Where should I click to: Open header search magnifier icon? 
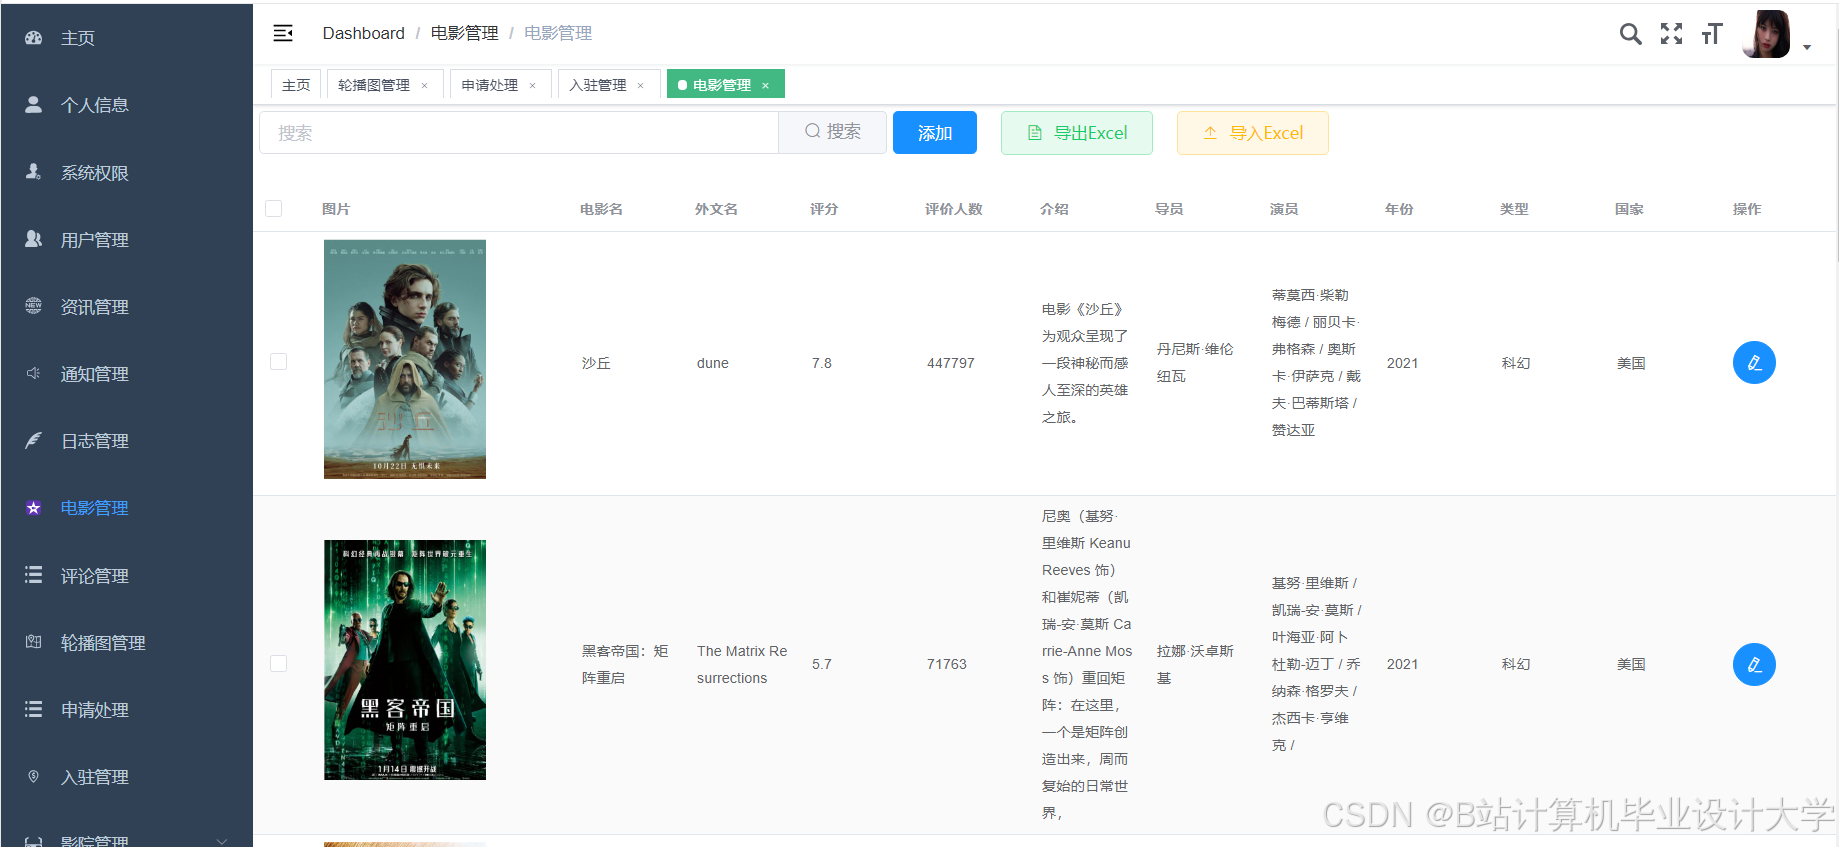click(x=1630, y=34)
